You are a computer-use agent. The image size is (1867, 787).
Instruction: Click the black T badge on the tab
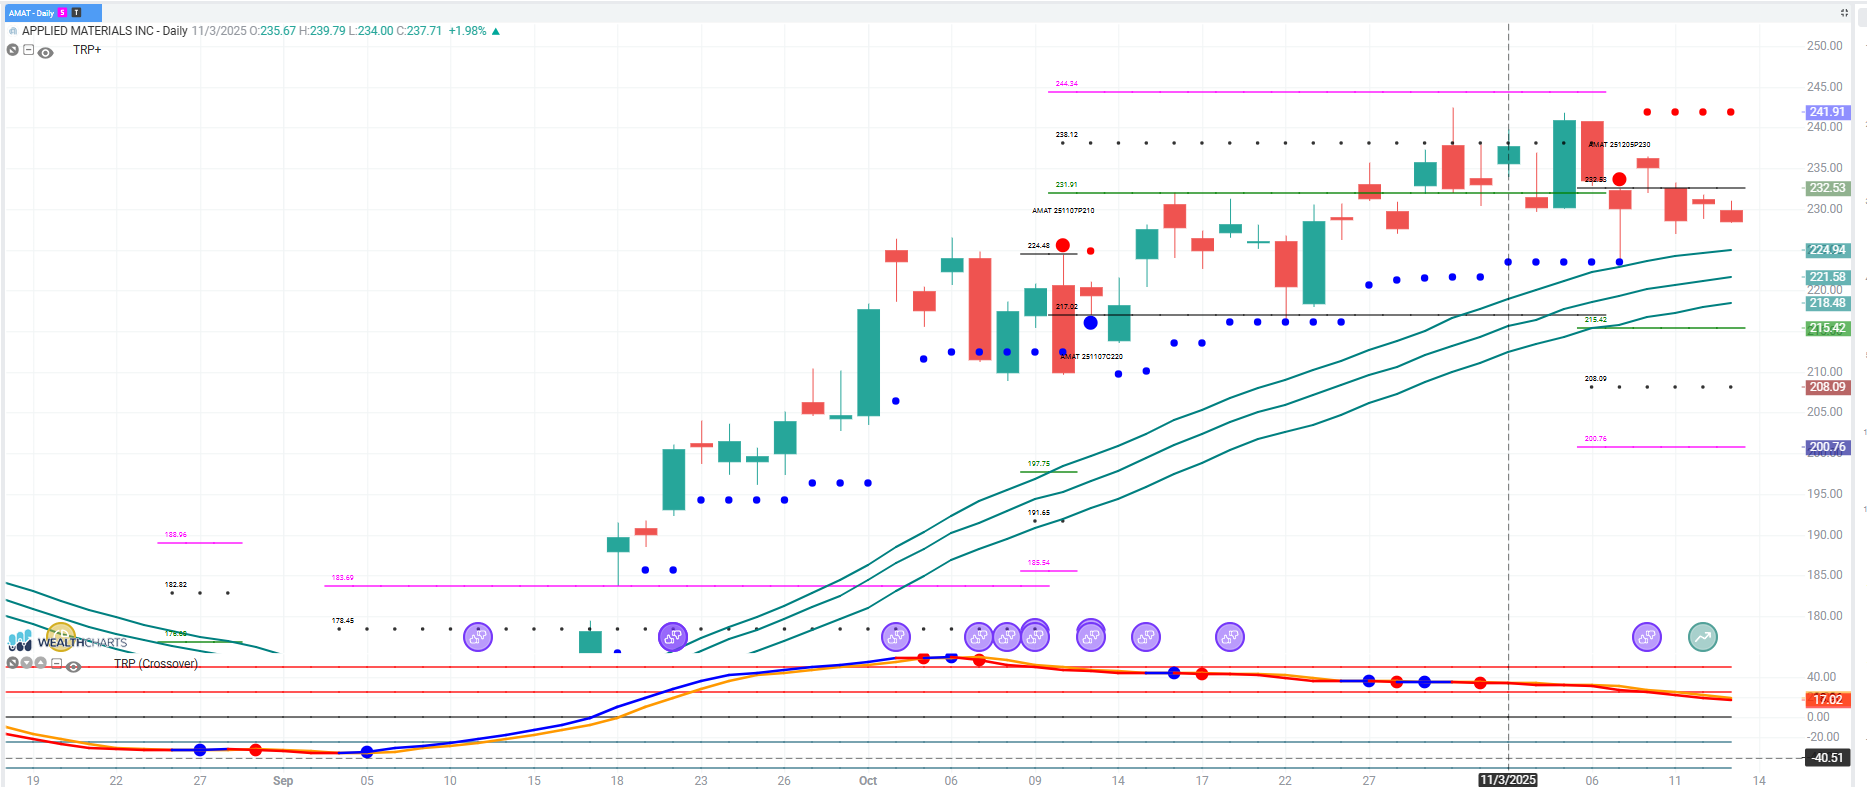[76, 13]
